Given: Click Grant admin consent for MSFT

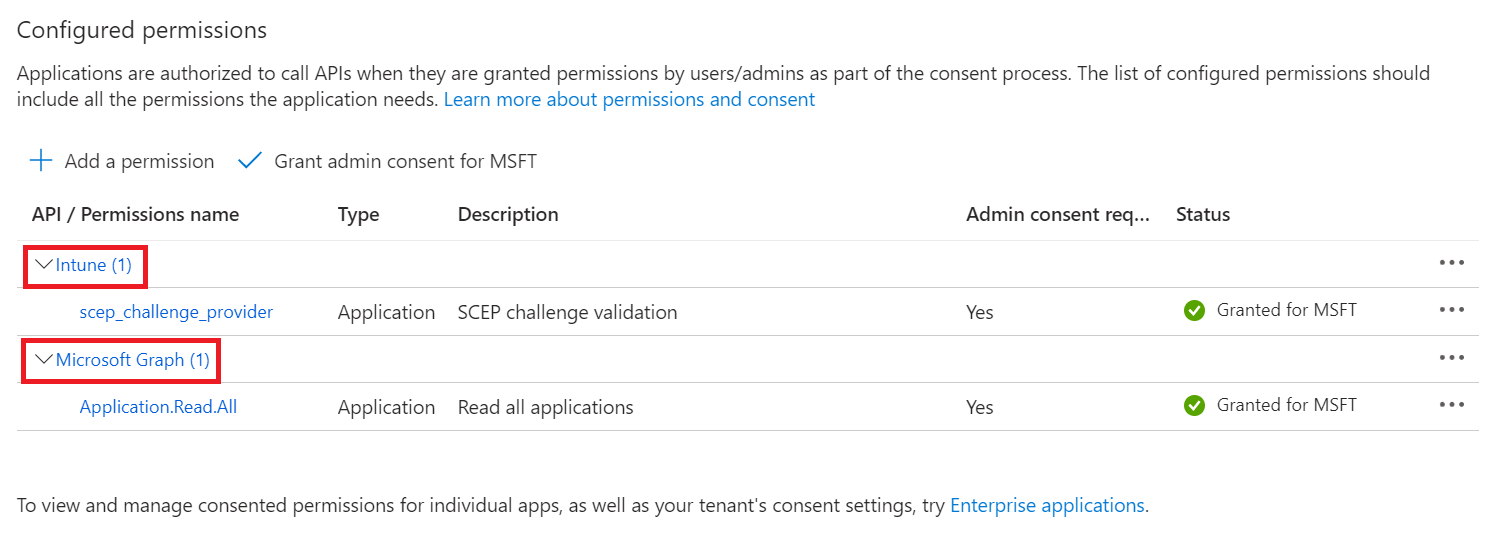Looking at the screenshot, I should pos(387,161).
